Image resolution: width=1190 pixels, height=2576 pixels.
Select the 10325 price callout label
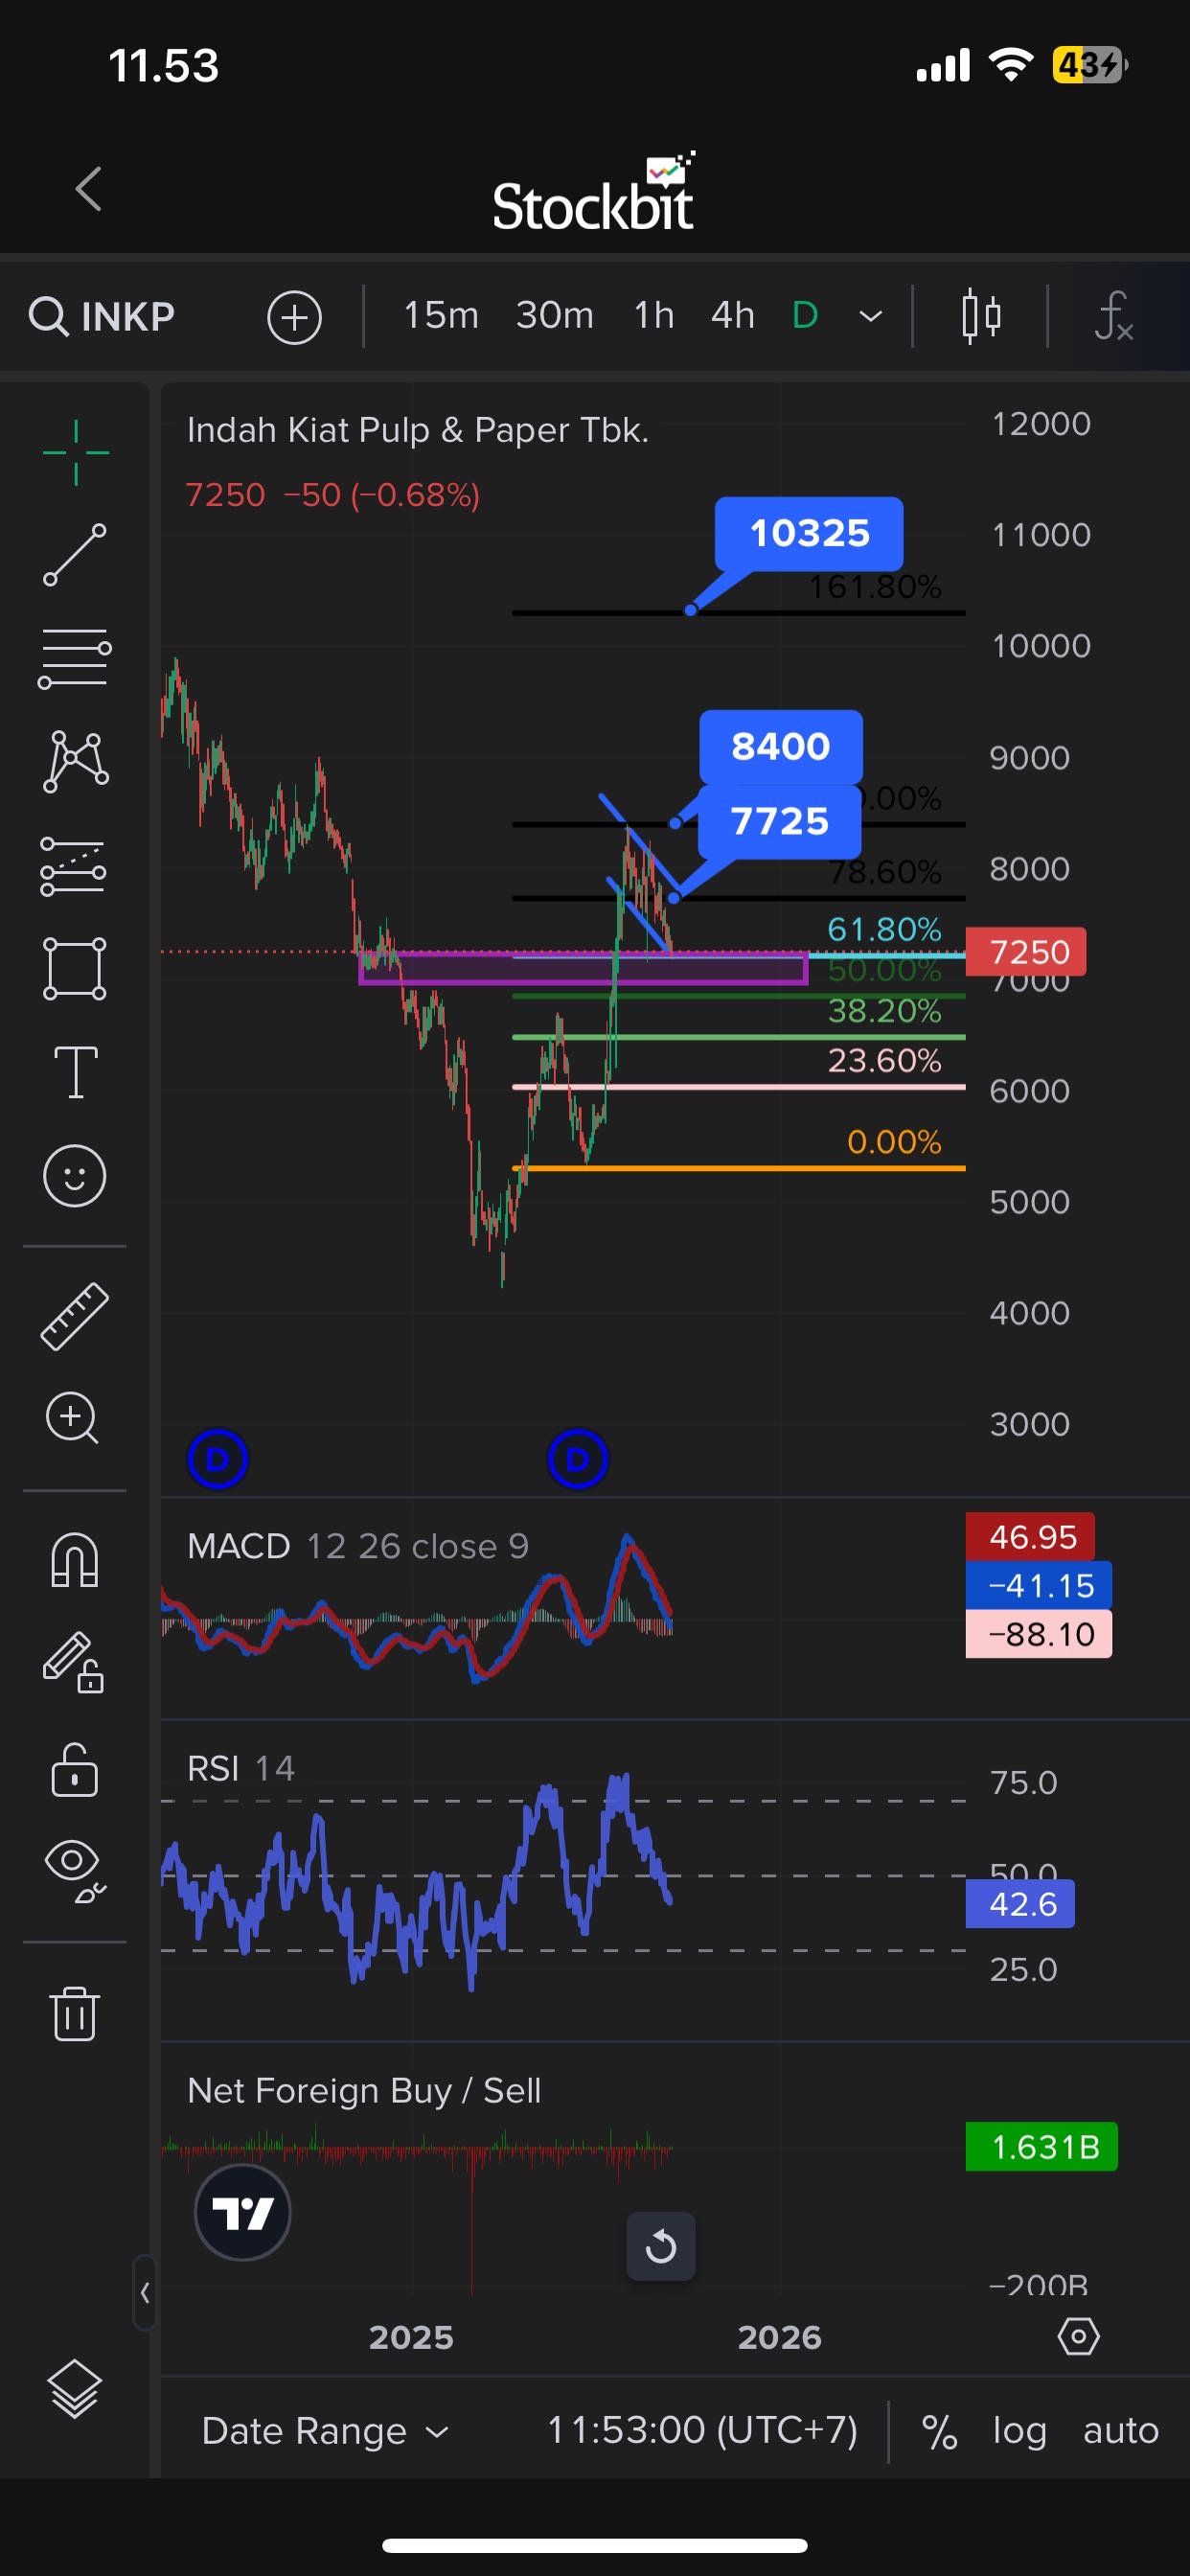809,533
